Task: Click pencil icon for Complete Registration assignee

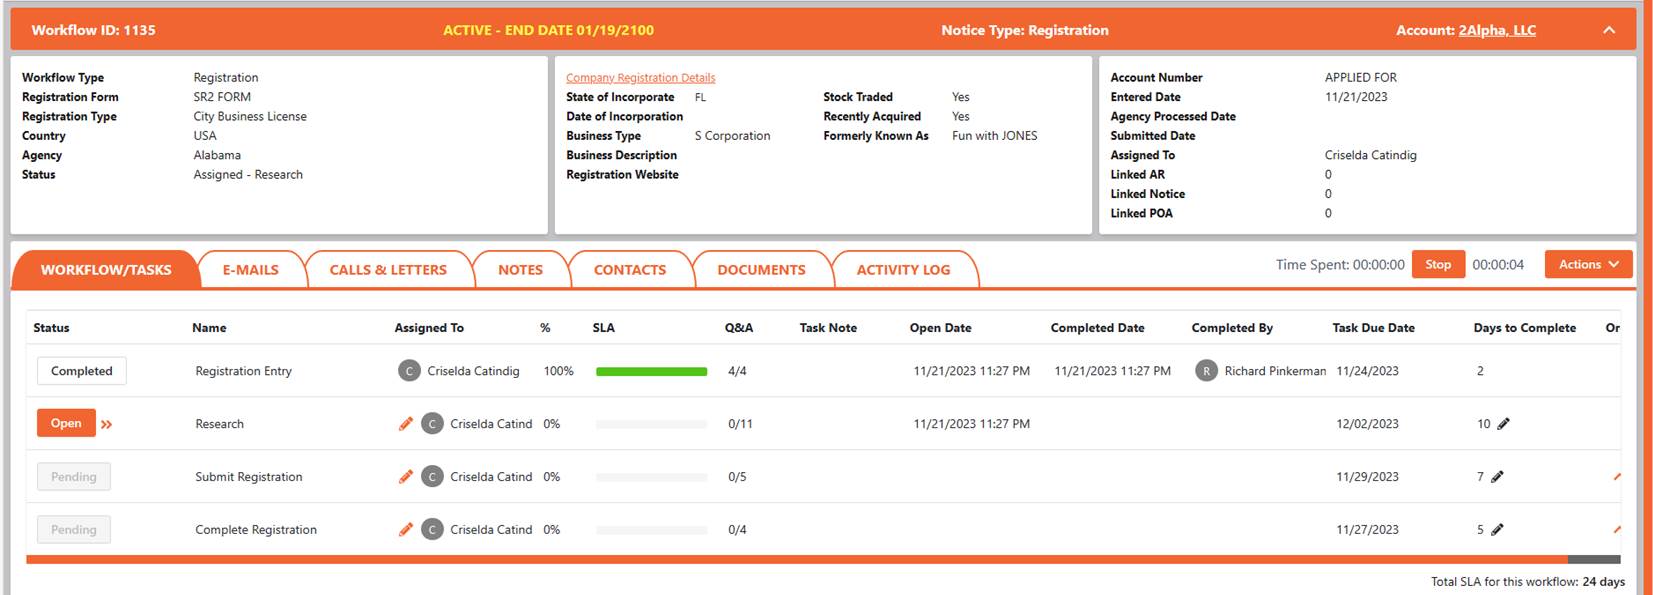Action: tap(405, 530)
